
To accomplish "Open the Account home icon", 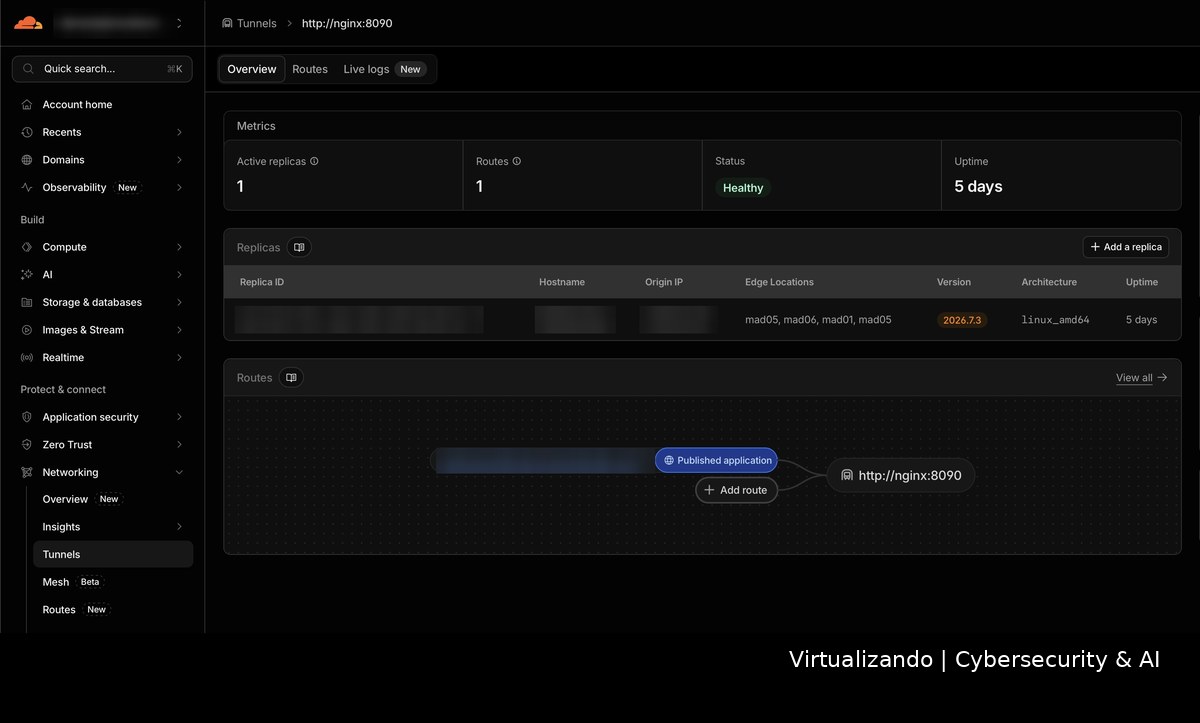I will (x=27, y=104).
